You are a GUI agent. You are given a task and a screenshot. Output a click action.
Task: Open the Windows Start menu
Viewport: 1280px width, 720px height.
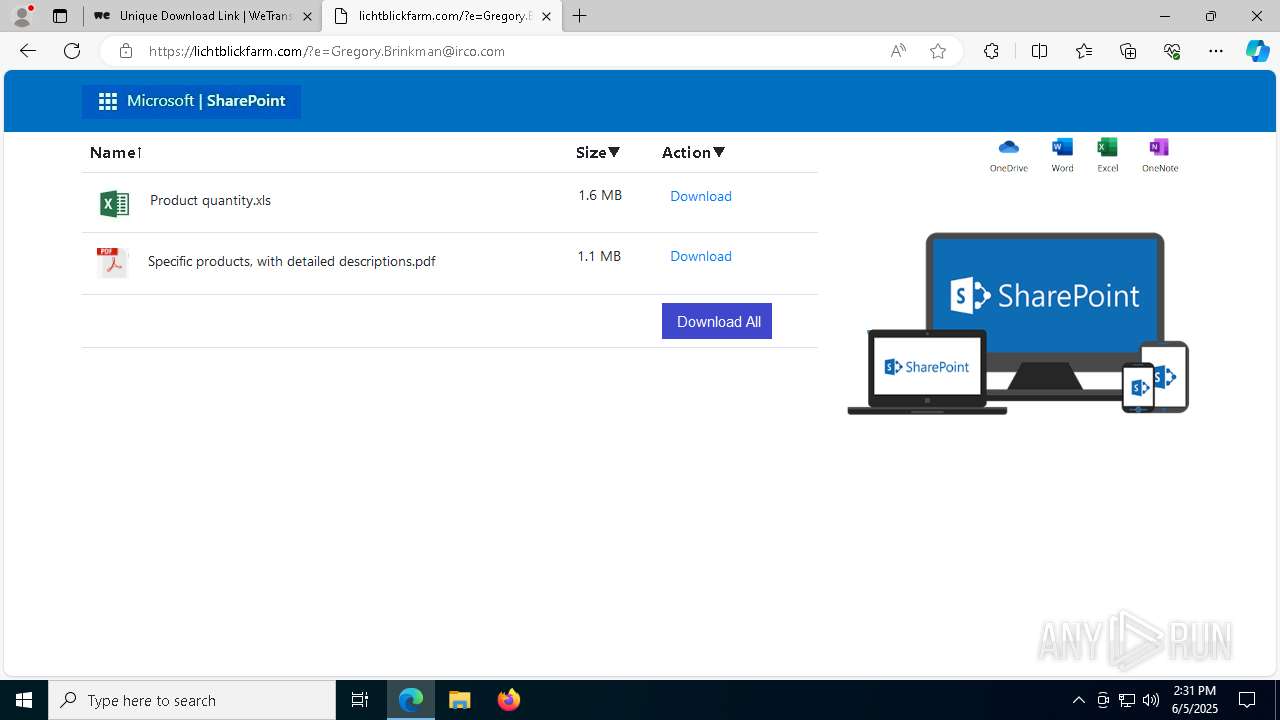point(24,700)
